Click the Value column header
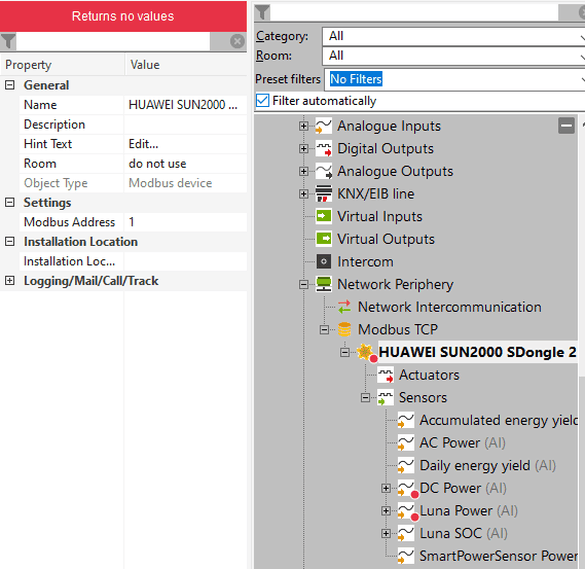The width and height of the screenshot is (585, 569). 186,65
